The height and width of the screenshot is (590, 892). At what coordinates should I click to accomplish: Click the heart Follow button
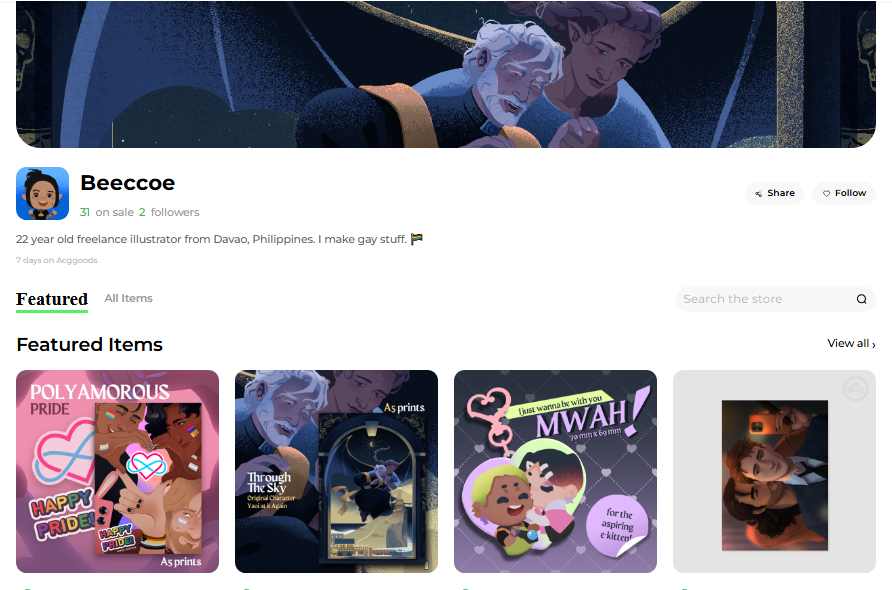click(844, 193)
